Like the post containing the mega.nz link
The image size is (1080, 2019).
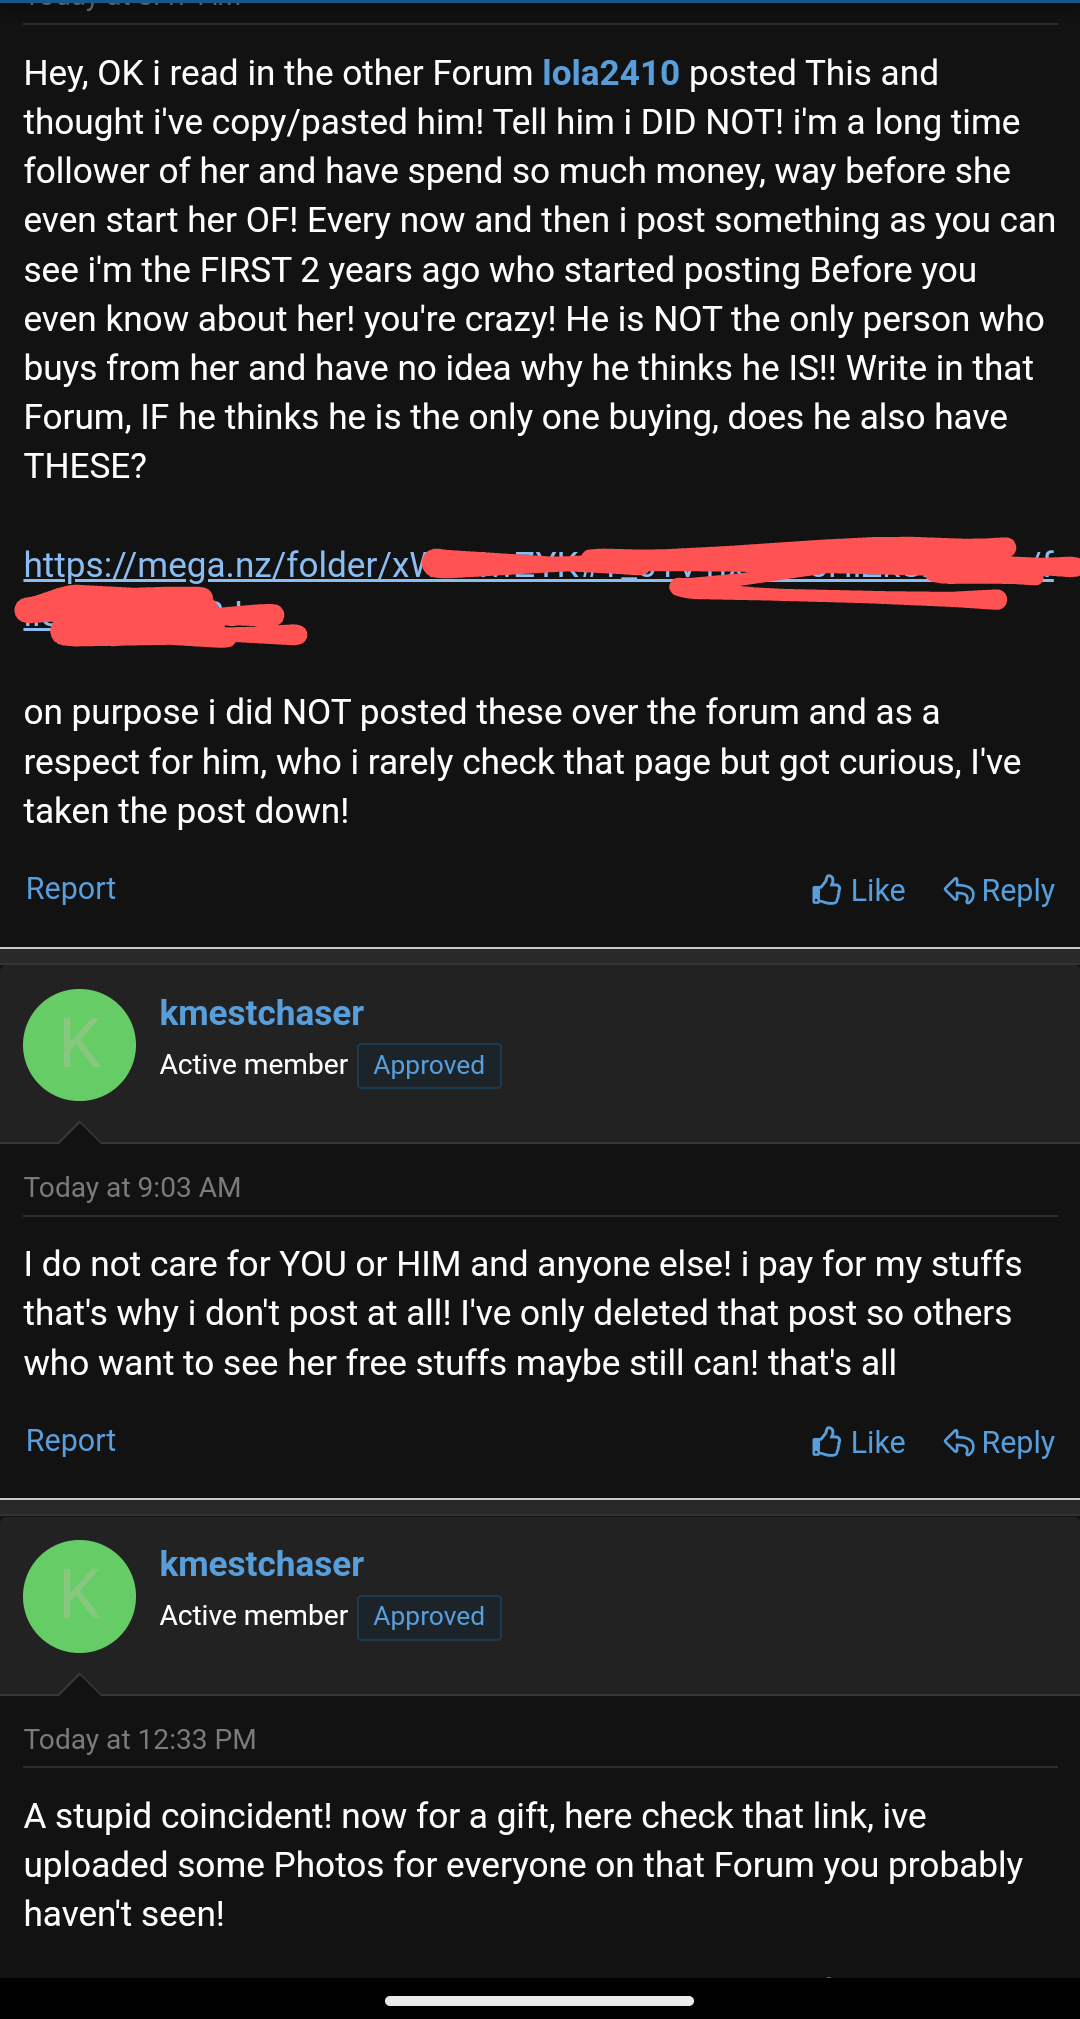[859, 890]
